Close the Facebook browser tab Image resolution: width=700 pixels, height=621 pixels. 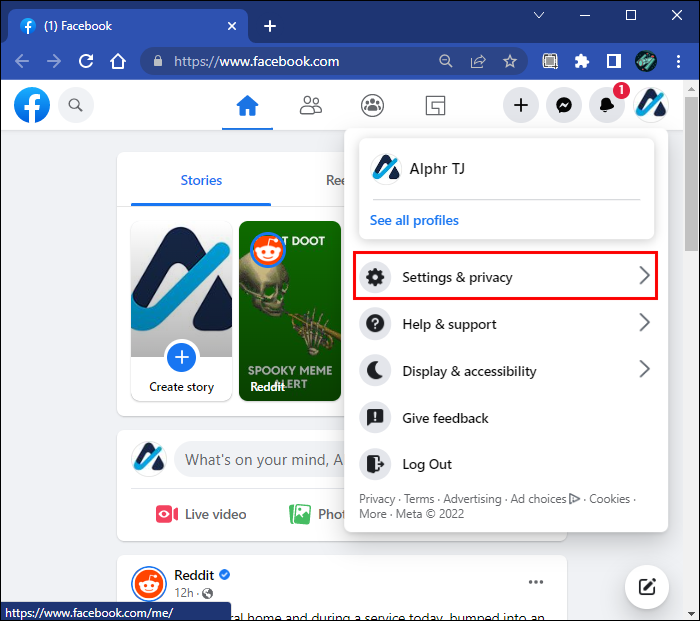tap(232, 26)
